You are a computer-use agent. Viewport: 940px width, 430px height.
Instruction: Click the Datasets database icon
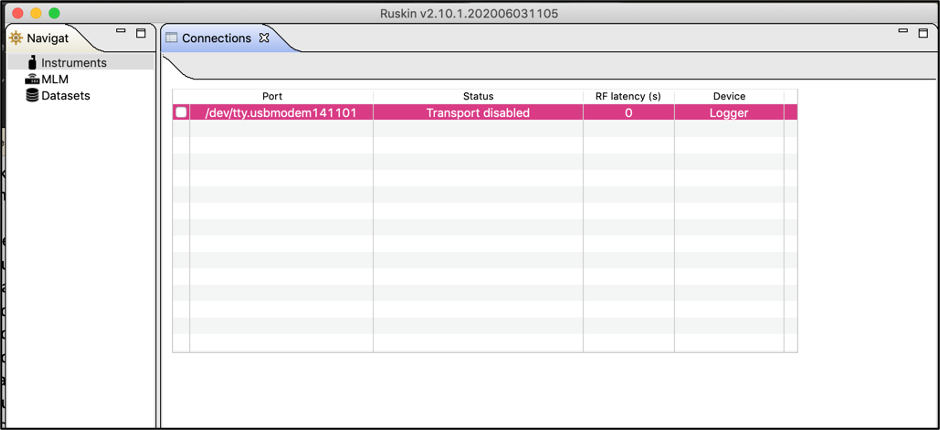click(32, 96)
